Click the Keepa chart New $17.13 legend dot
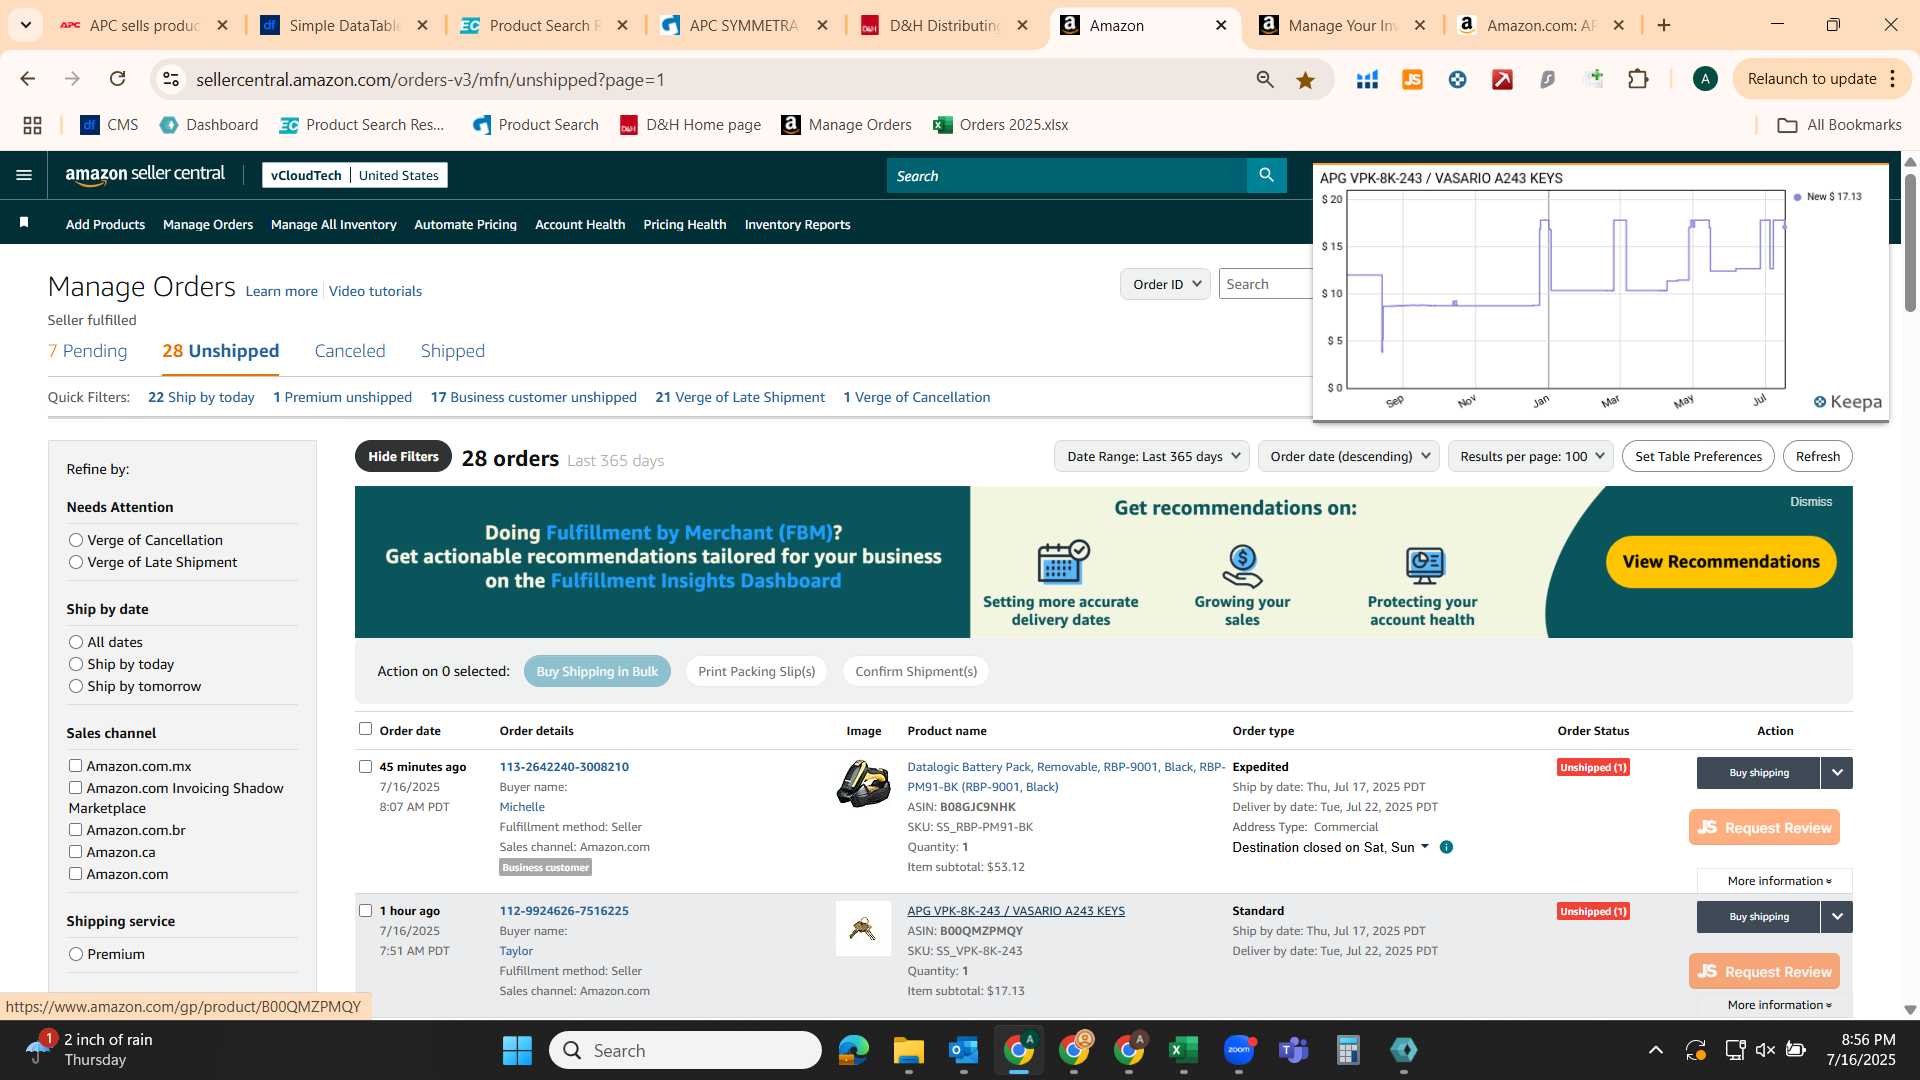Viewport: 1920px width, 1080px height. coord(1798,197)
